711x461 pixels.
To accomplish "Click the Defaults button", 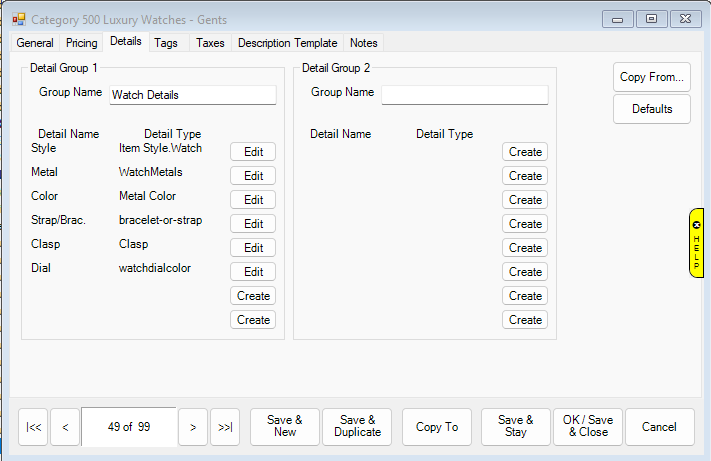I will pos(651,109).
